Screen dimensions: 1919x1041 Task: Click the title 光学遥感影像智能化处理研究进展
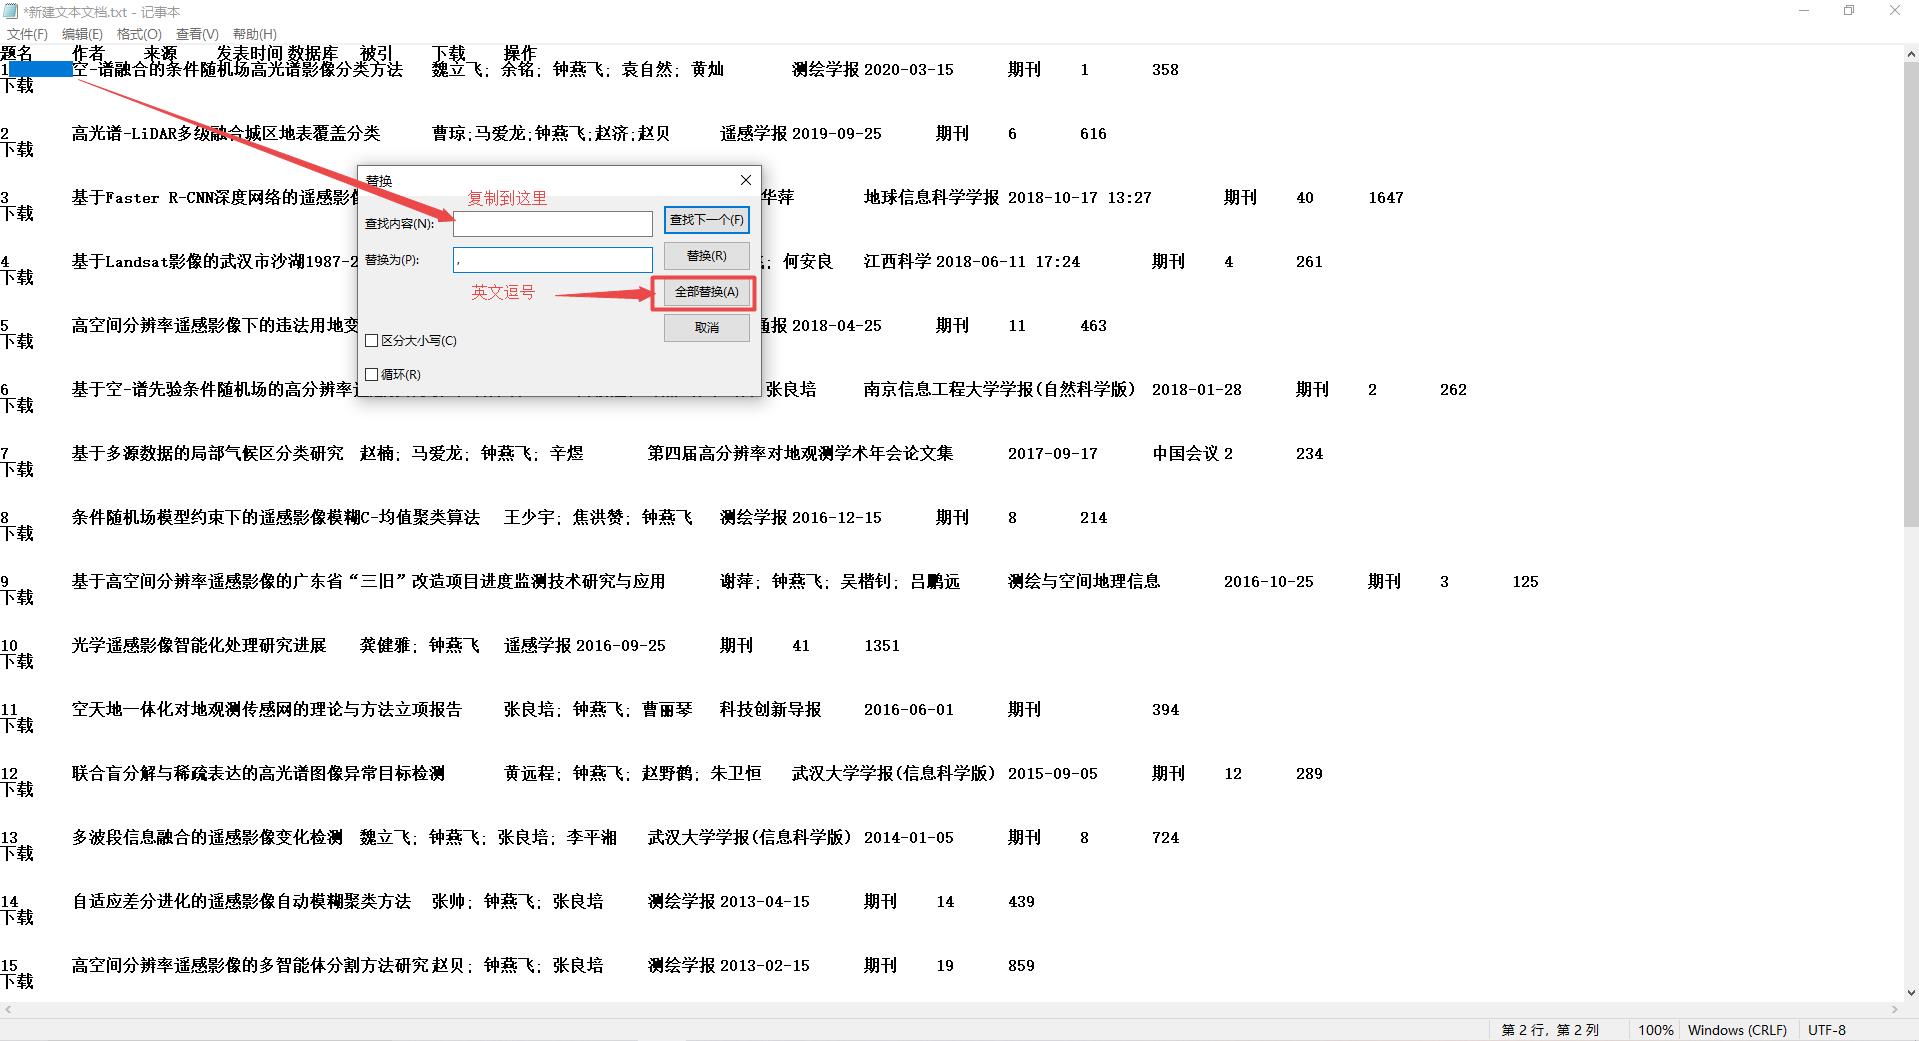[x=199, y=646]
